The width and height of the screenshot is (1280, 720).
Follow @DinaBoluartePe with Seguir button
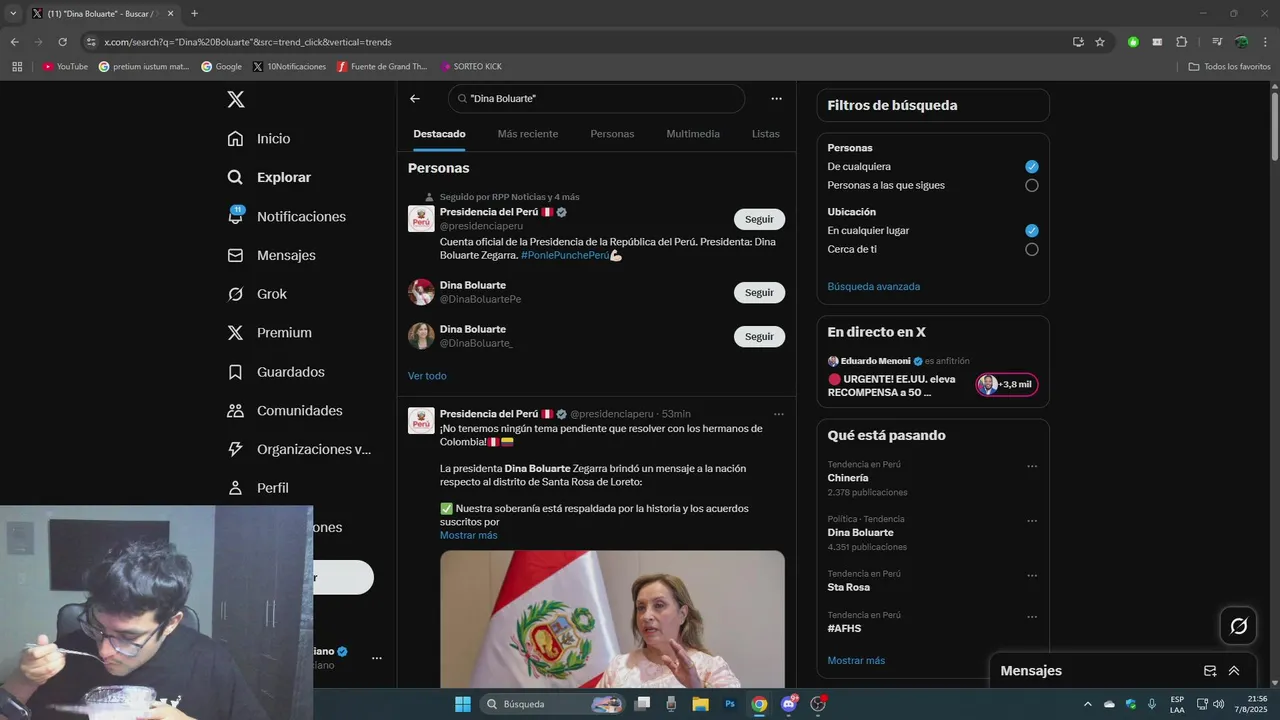[x=759, y=293]
